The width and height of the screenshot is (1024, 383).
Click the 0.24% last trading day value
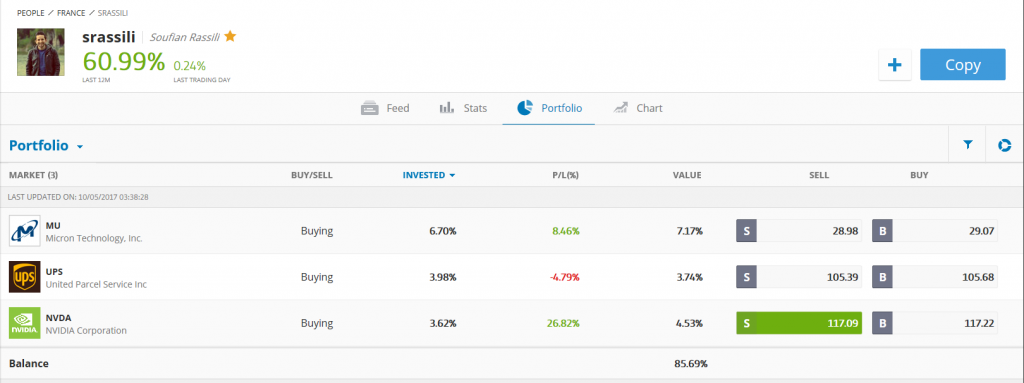click(189, 66)
